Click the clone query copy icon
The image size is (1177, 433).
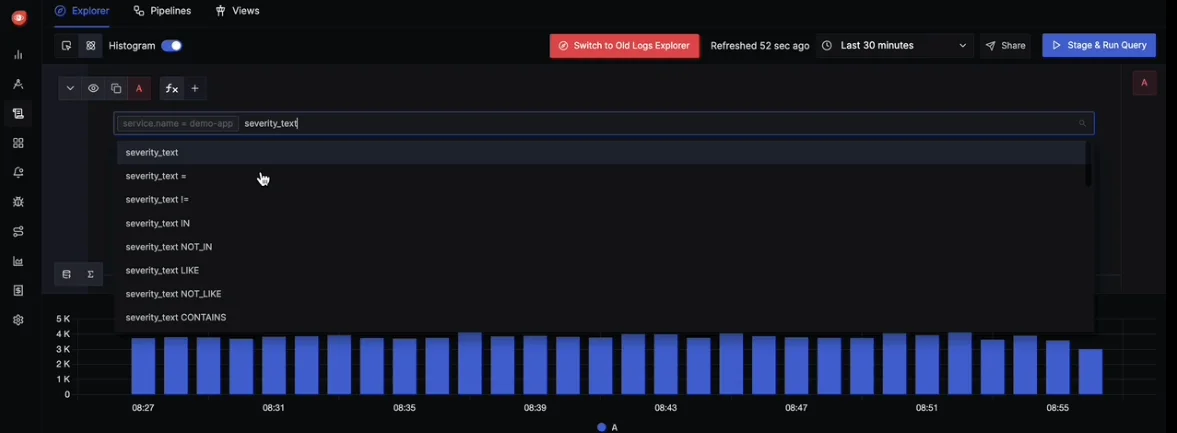tap(116, 89)
